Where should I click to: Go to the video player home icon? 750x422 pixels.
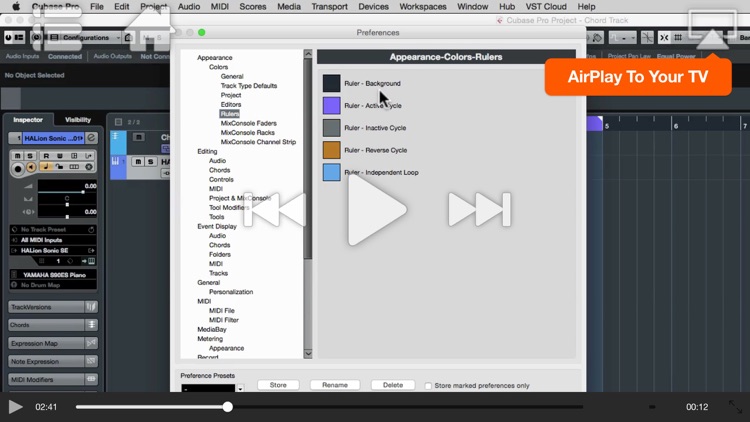(x=148, y=30)
